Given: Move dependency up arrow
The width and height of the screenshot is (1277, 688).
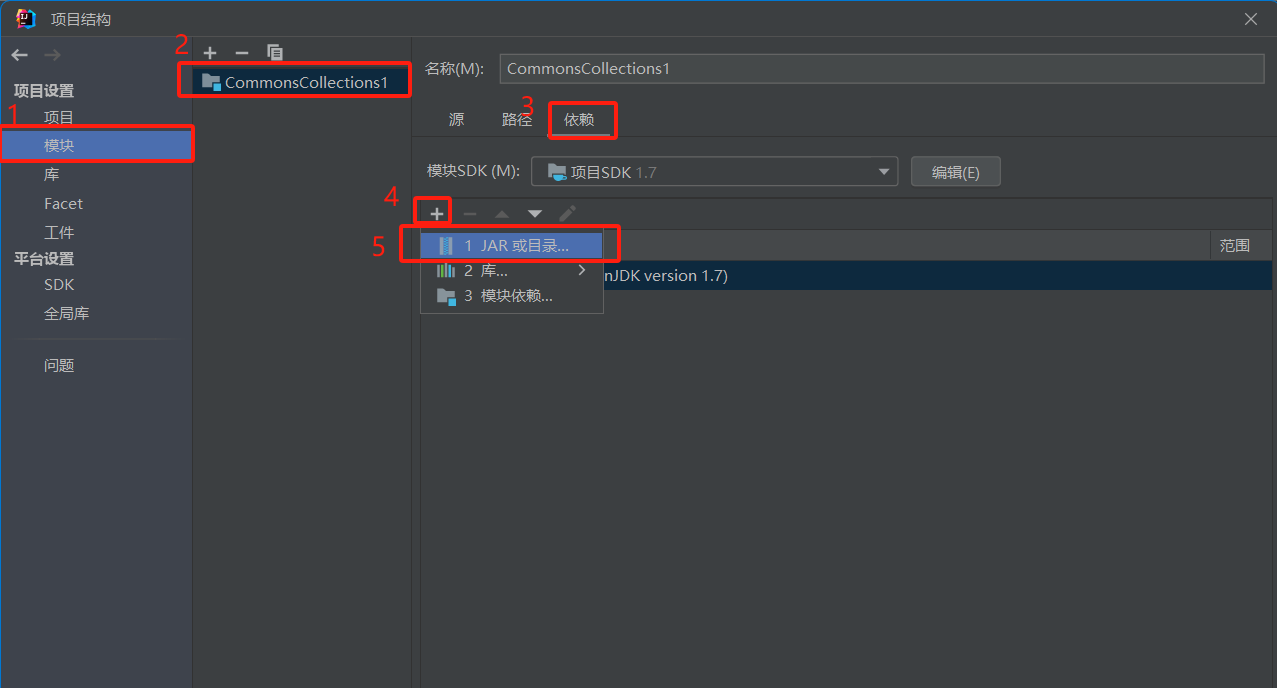Looking at the screenshot, I should pyautogui.click(x=502, y=214).
